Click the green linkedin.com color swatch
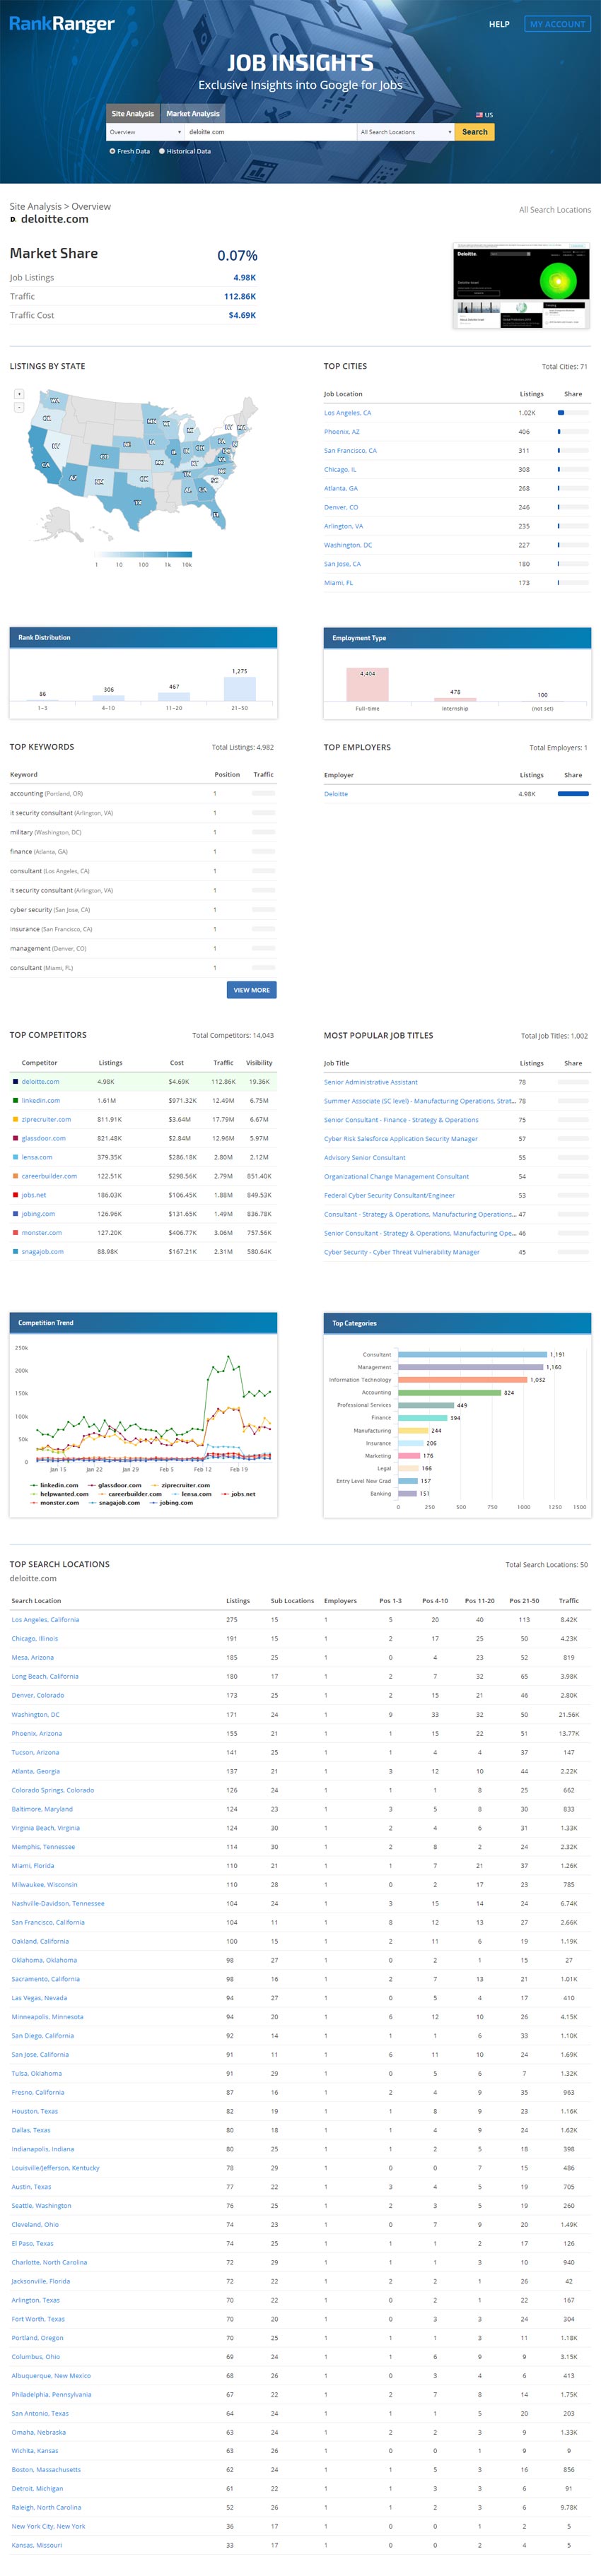Screen dimensions: 601x2576 15,1100
